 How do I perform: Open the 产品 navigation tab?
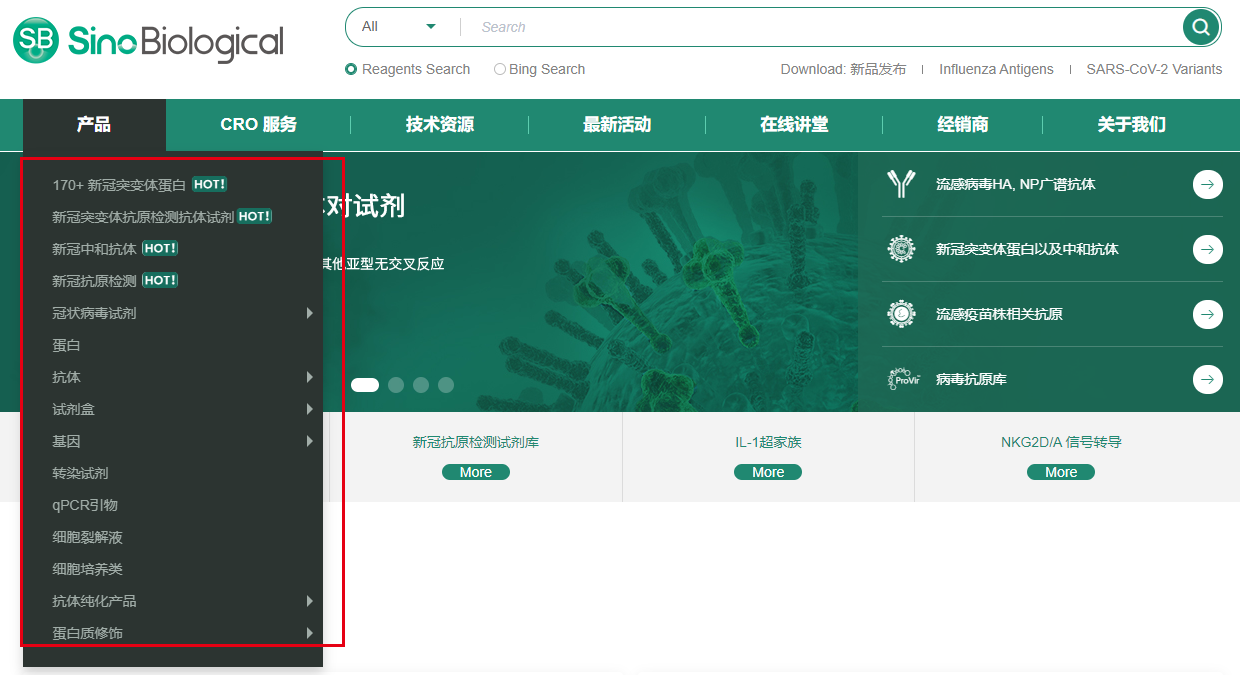[x=94, y=125]
